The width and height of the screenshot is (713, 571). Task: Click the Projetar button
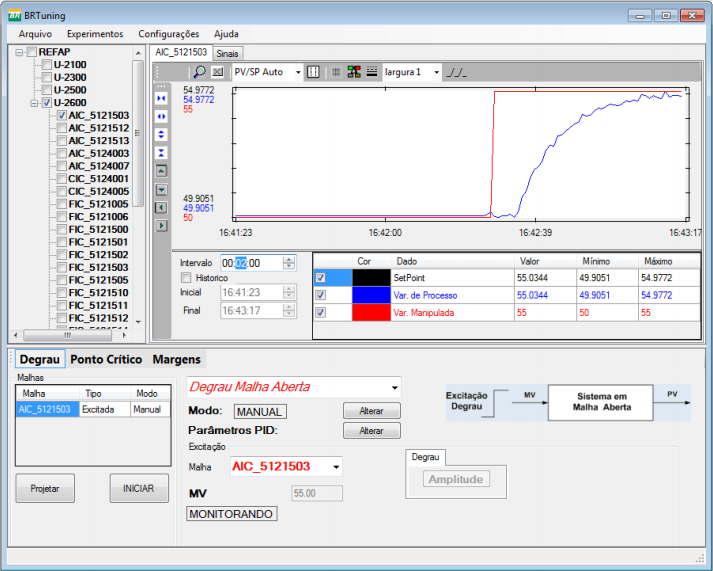pyautogui.click(x=45, y=489)
